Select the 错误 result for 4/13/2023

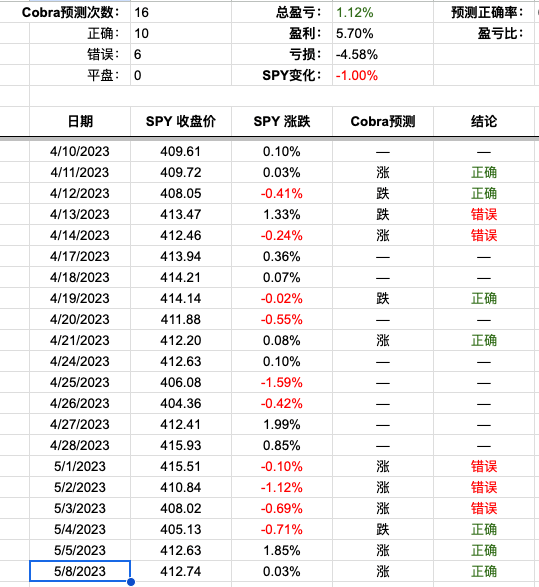(x=484, y=214)
